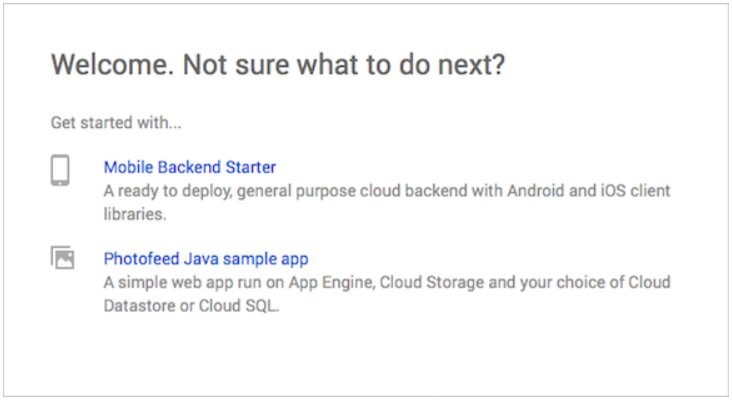The height and width of the screenshot is (400, 732).
Task: Click the word 'Photofeed' in the link
Action: point(137,258)
